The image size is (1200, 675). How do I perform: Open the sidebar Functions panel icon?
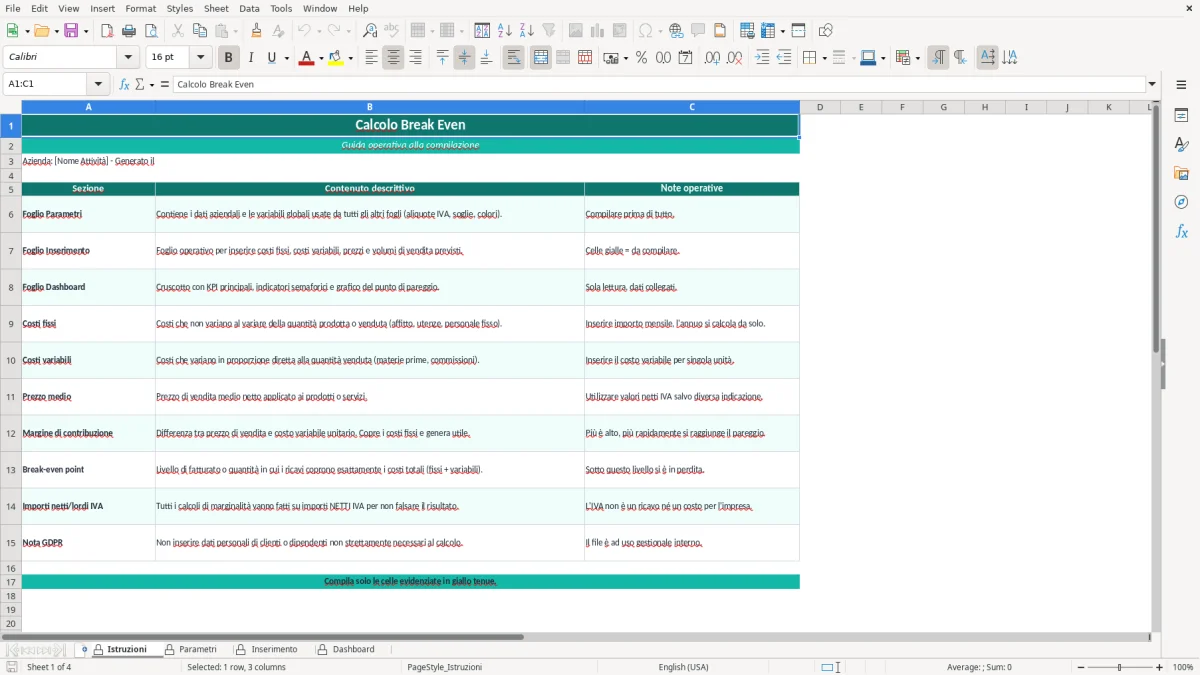(x=1181, y=231)
